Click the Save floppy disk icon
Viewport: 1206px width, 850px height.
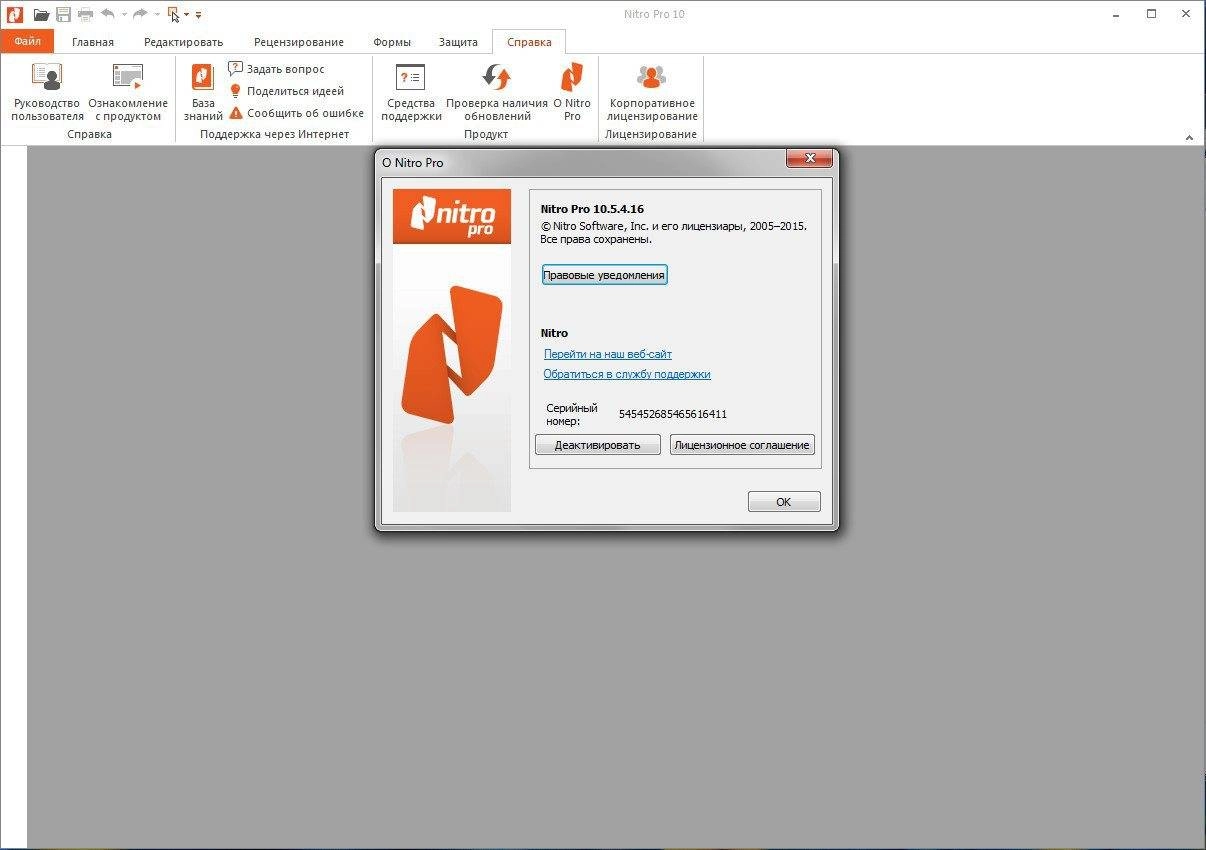[x=63, y=14]
